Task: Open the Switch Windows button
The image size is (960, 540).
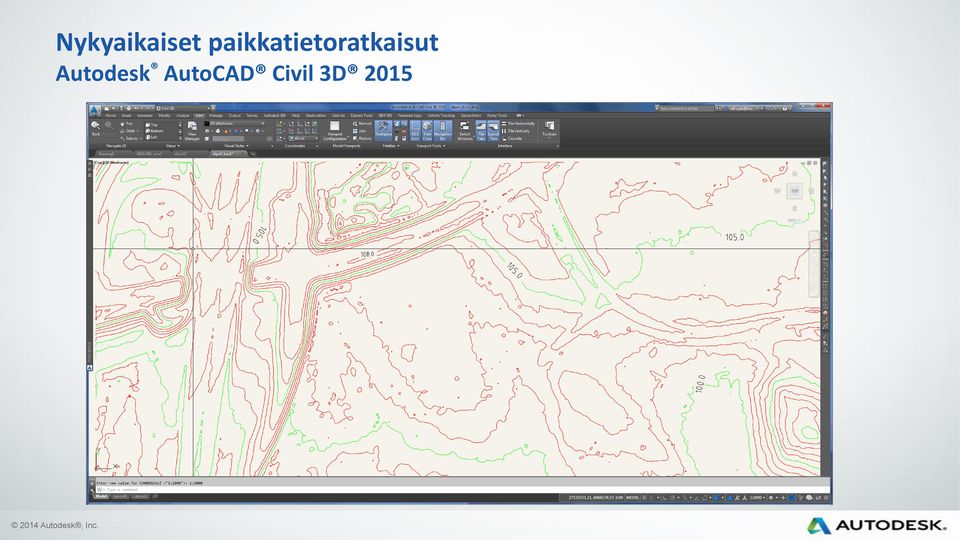Action: click(465, 131)
